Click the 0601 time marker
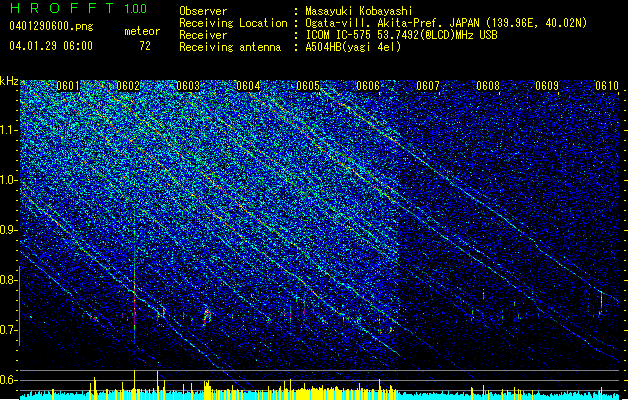This screenshot has width=629, height=400. click(68, 86)
